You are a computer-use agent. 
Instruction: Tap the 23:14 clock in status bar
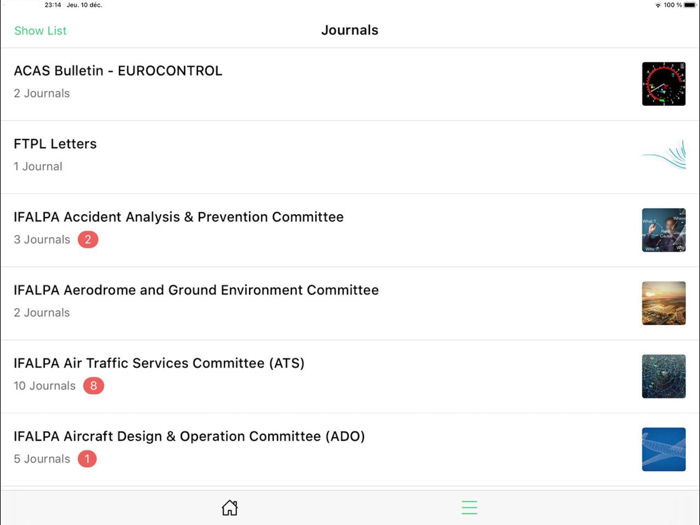(53, 5)
